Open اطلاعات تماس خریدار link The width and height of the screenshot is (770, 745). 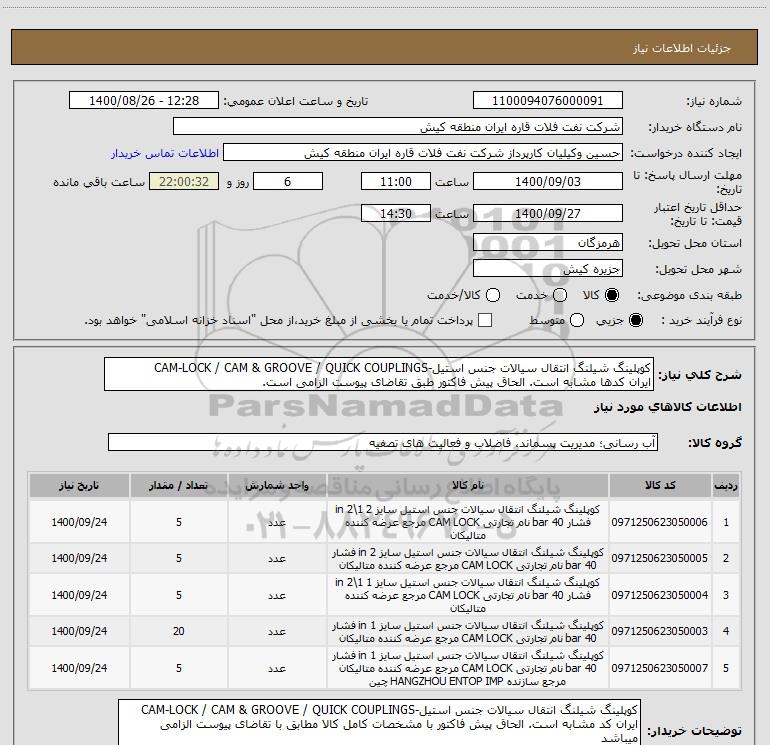tap(165, 153)
